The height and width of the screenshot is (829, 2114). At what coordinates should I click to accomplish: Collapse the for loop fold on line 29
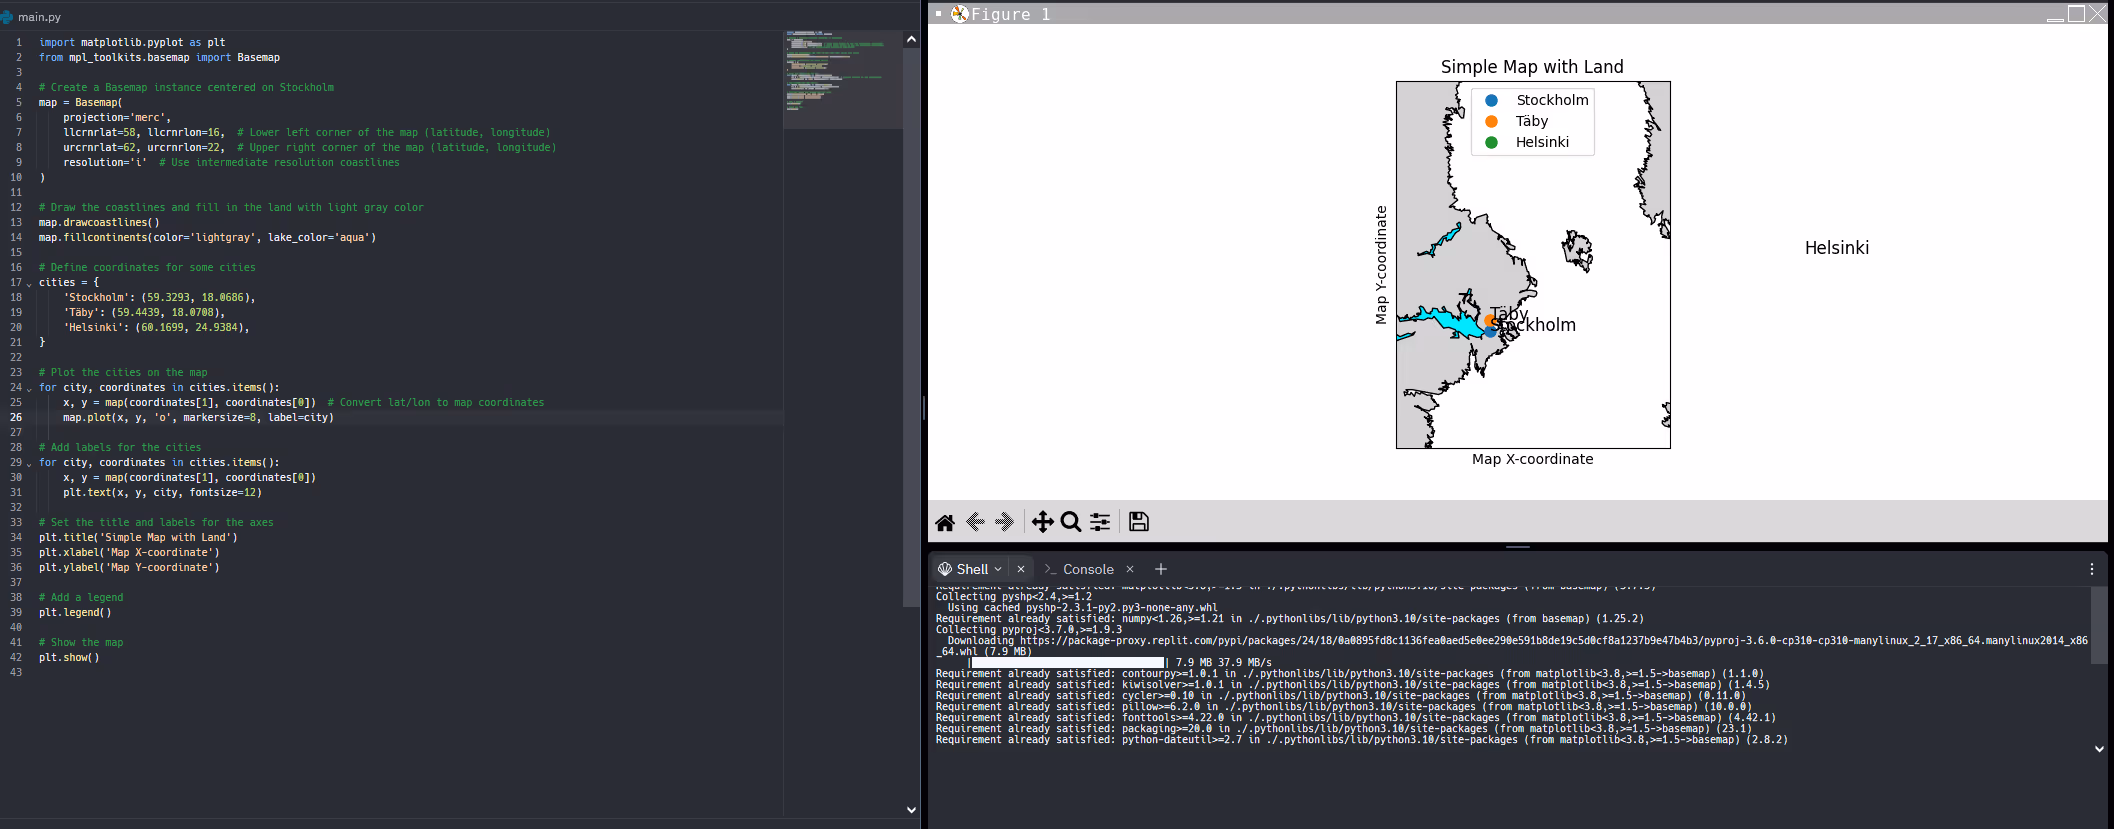(x=29, y=463)
